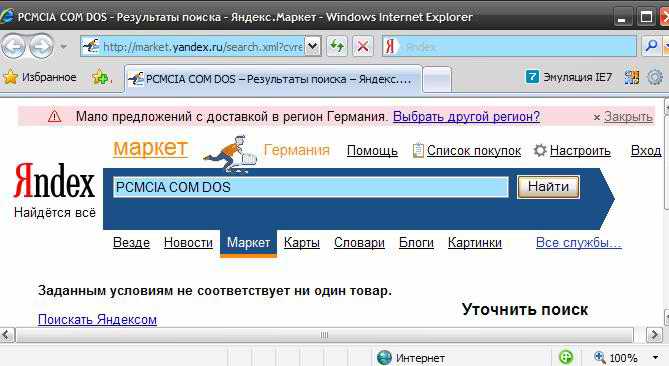
Task: Add to favorites bar star-plus icon
Action: coord(101,77)
